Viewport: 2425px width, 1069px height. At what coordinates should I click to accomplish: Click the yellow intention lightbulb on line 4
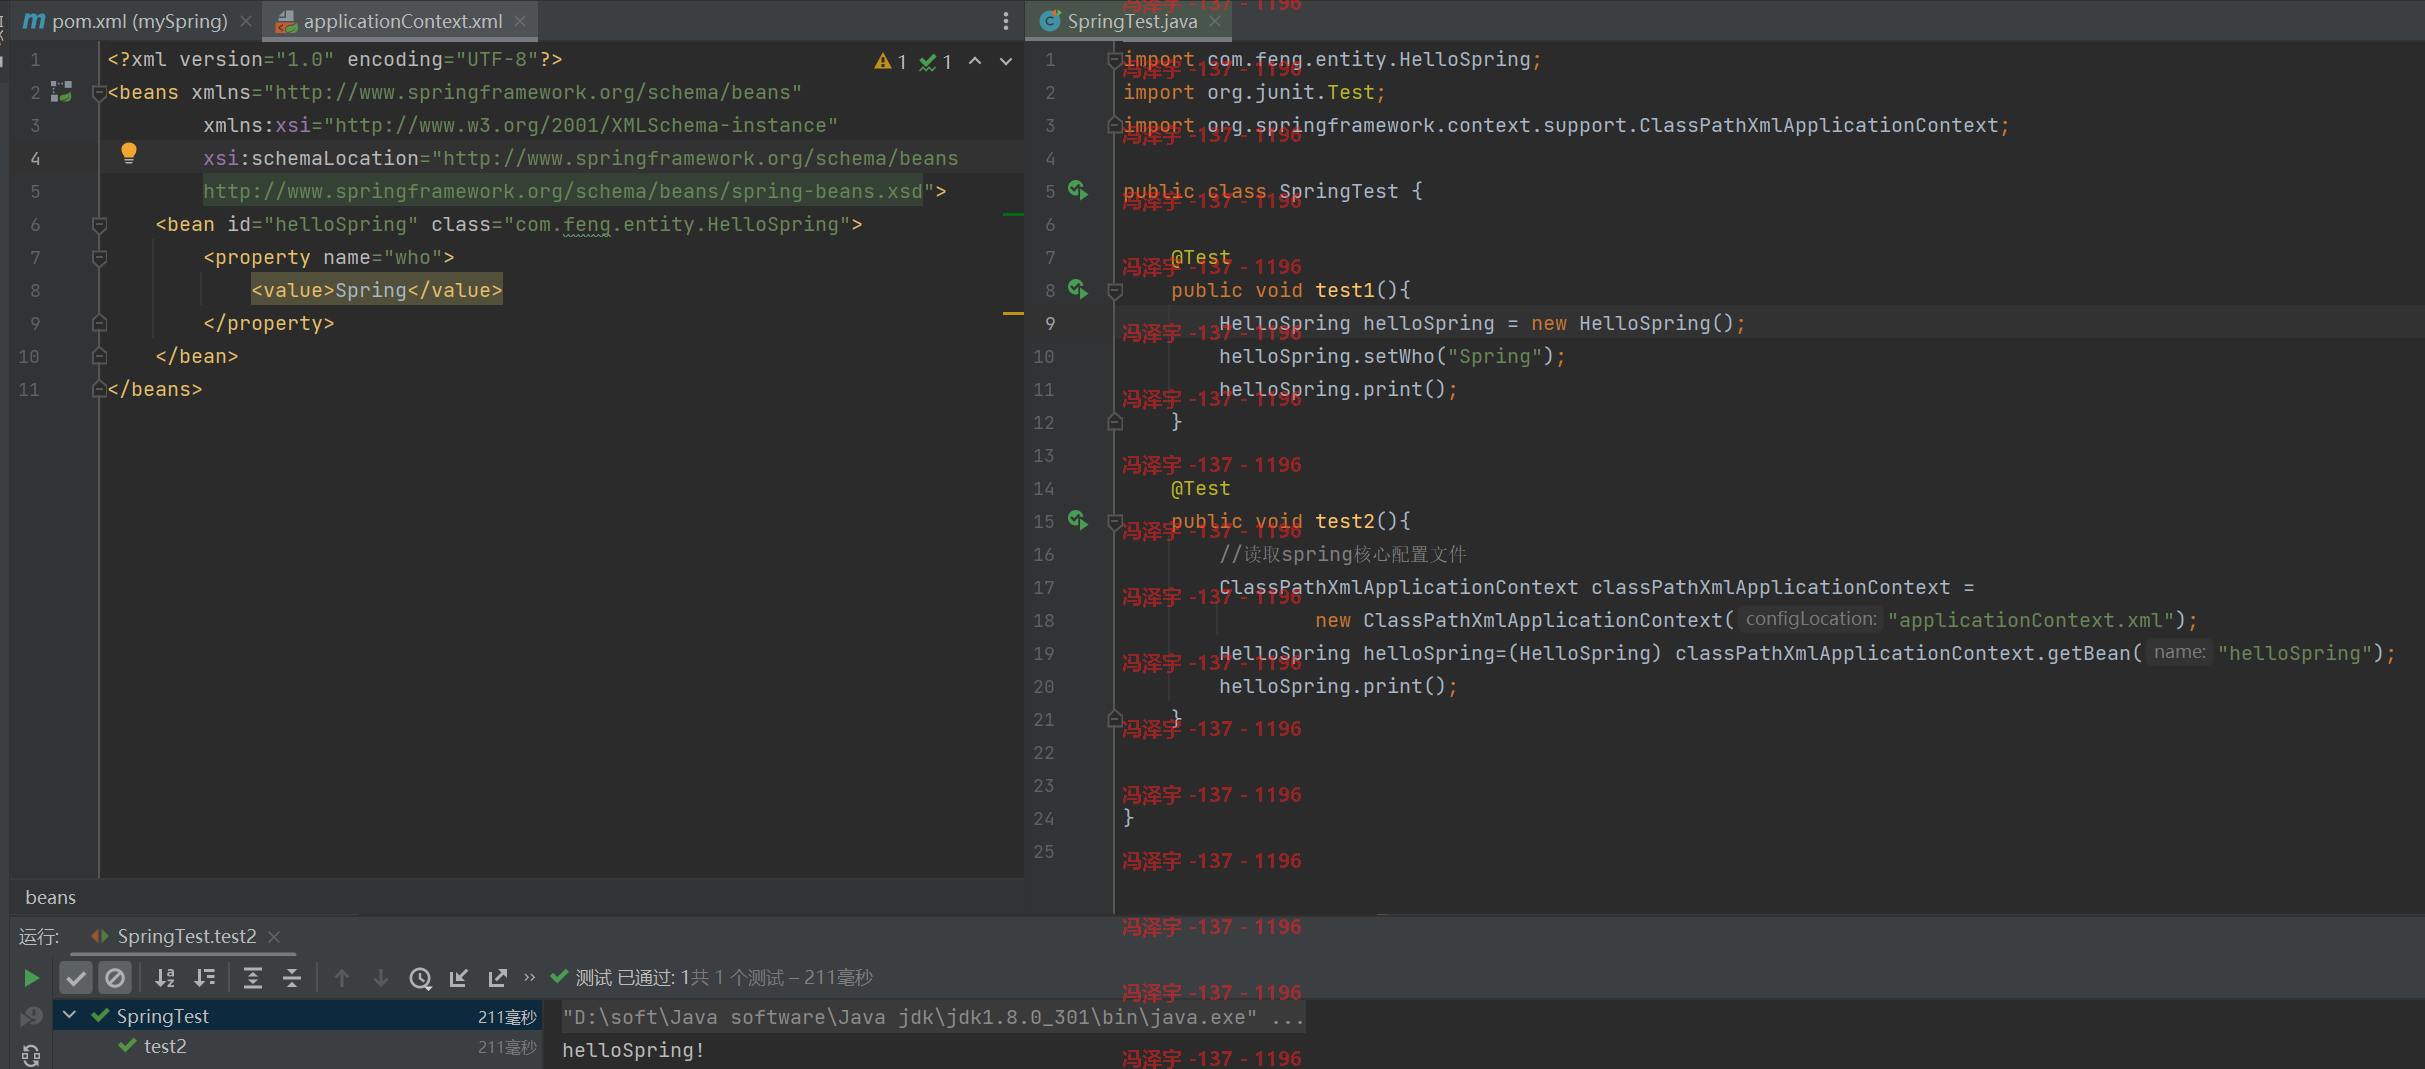click(129, 153)
